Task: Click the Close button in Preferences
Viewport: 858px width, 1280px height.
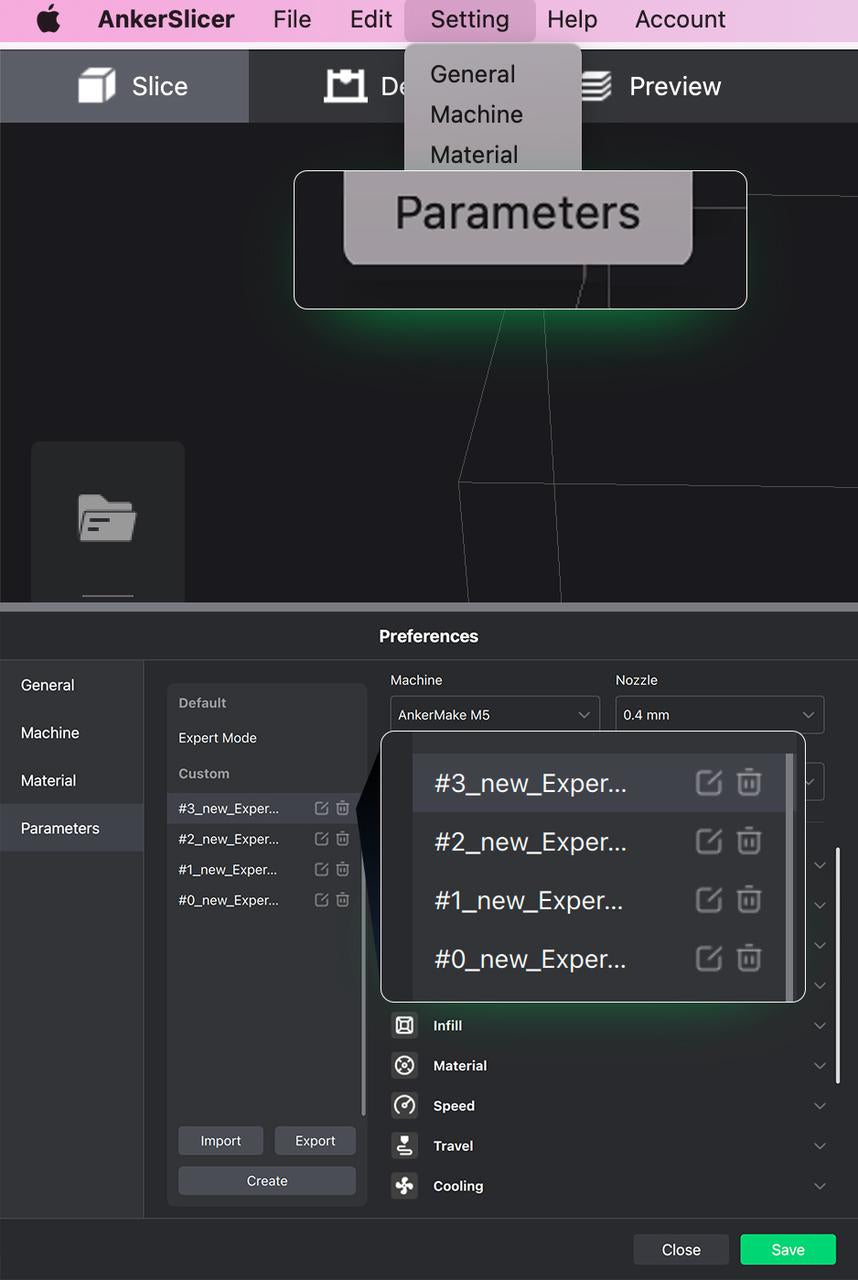Action: pos(681,1250)
